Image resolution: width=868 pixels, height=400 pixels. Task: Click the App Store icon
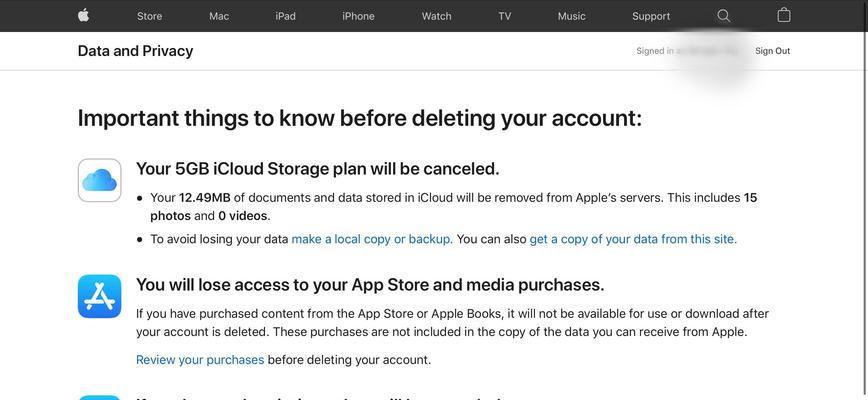[100, 297]
